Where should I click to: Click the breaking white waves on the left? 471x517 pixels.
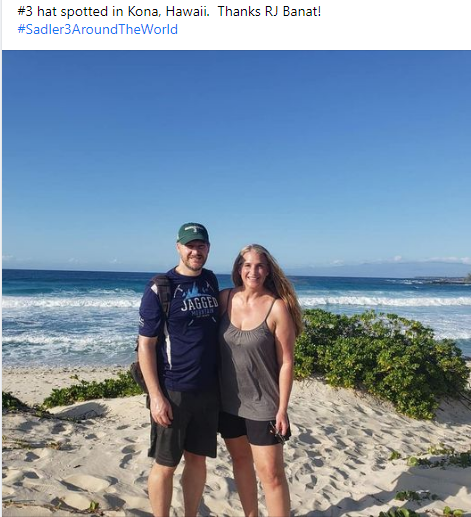(x=72, y=302)
